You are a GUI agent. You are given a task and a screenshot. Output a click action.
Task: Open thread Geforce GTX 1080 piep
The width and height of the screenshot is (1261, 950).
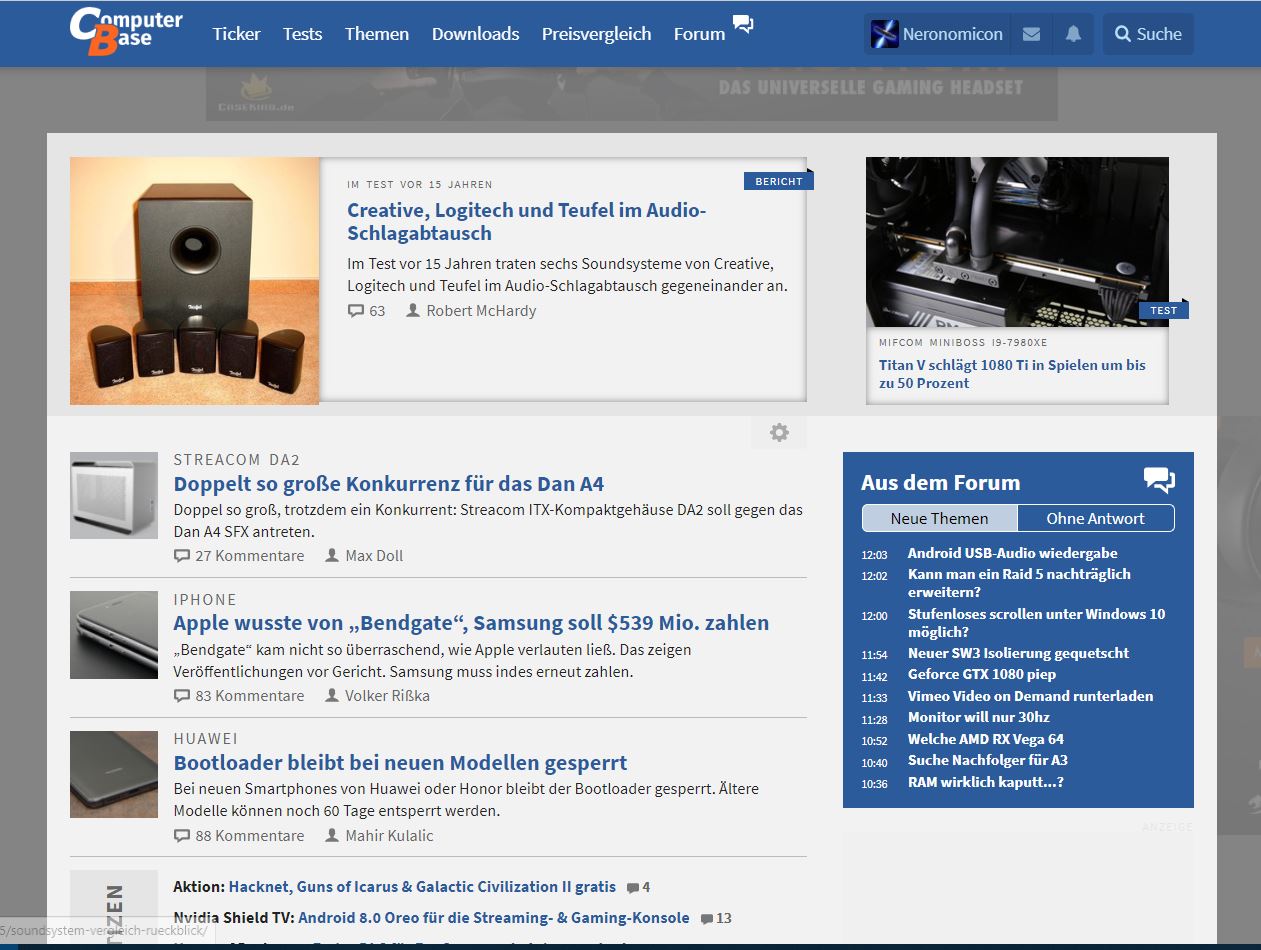coord(982,675)
